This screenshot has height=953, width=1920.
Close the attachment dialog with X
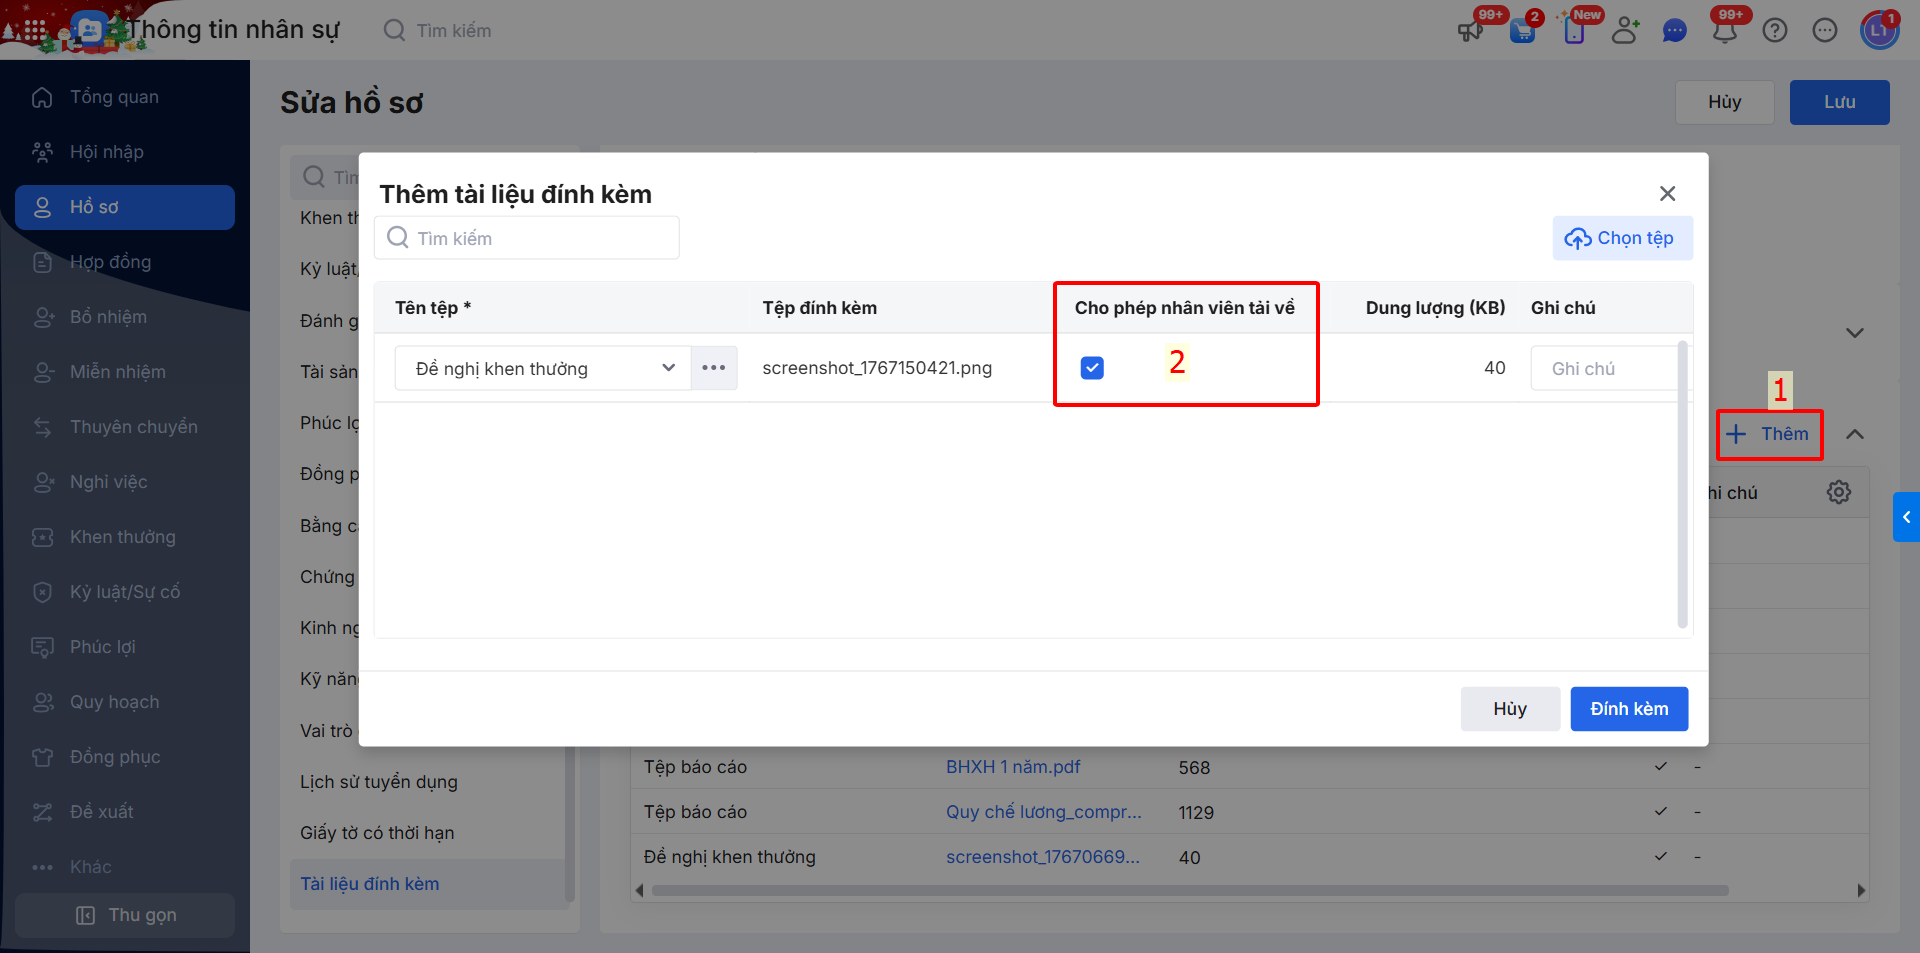[1667, 194]
